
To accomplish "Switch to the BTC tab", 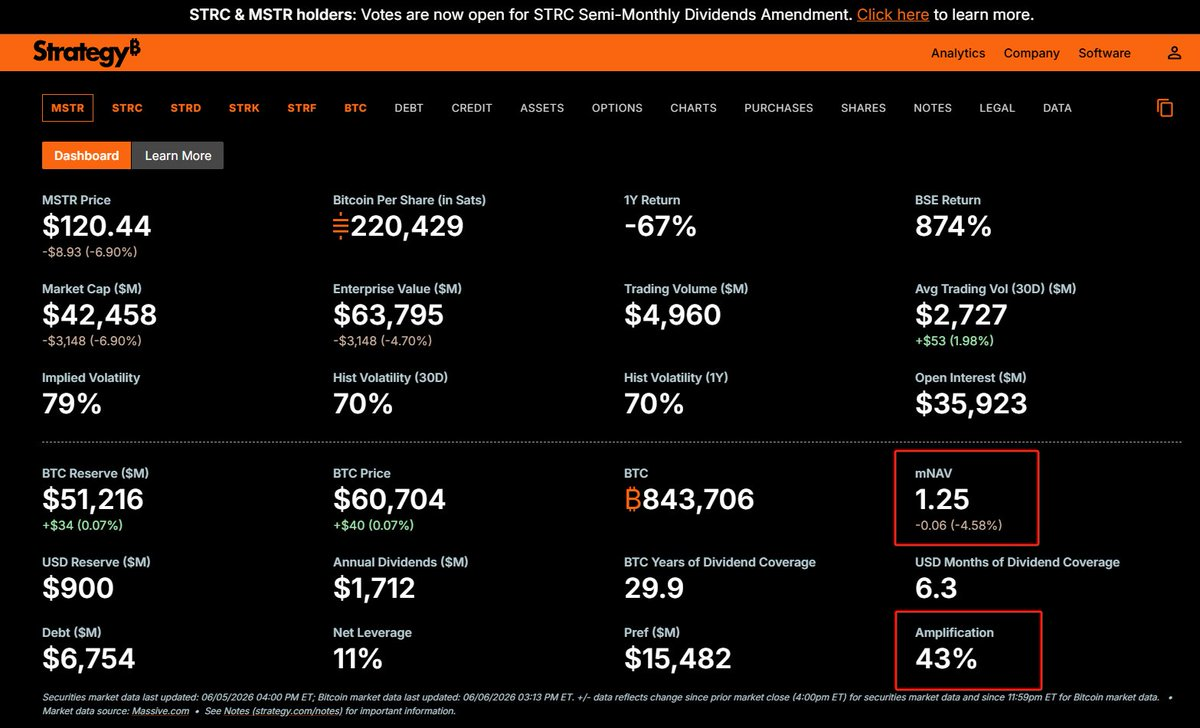I will pos(355,108).
